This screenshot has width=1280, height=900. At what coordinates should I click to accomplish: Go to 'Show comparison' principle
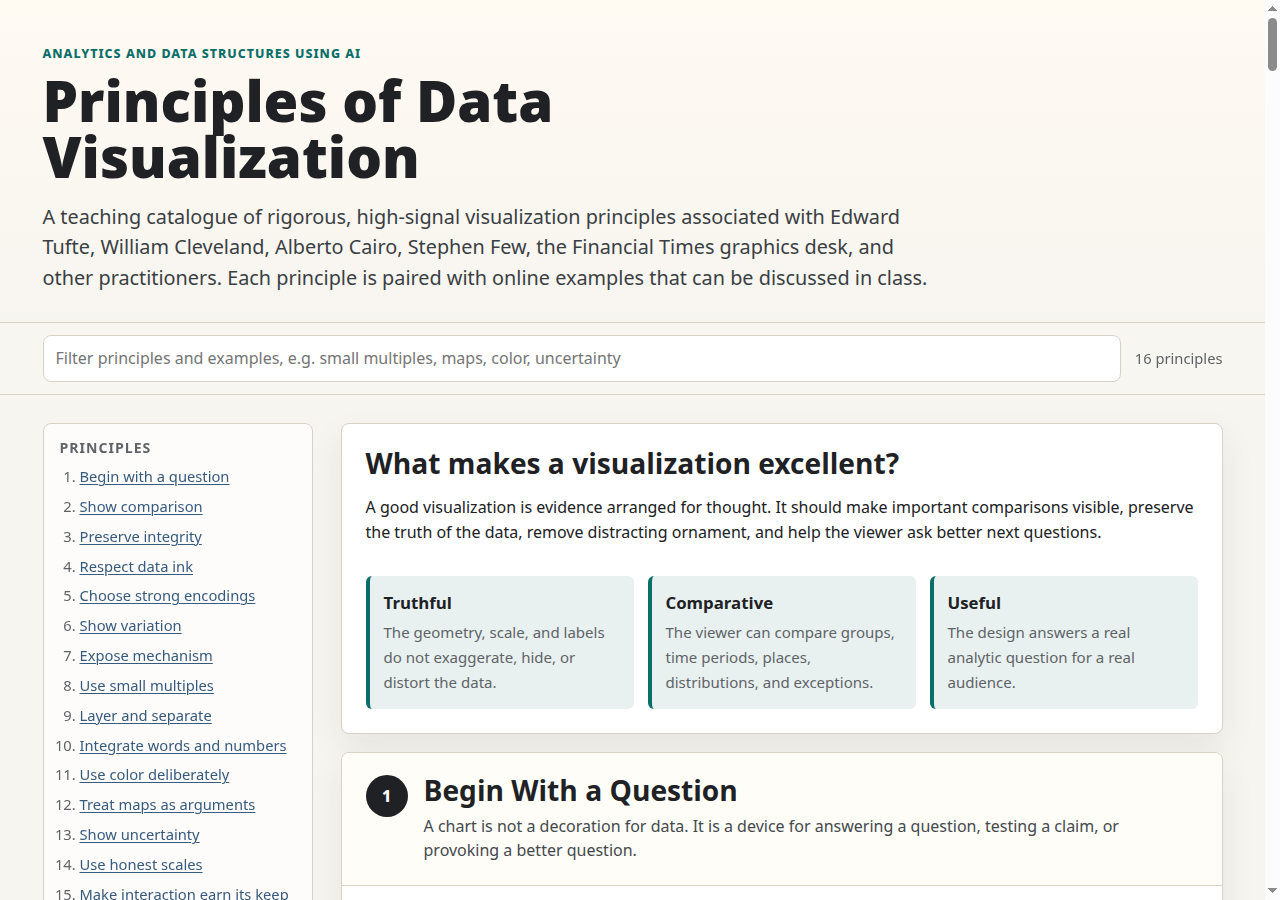(x=141, y=507)
